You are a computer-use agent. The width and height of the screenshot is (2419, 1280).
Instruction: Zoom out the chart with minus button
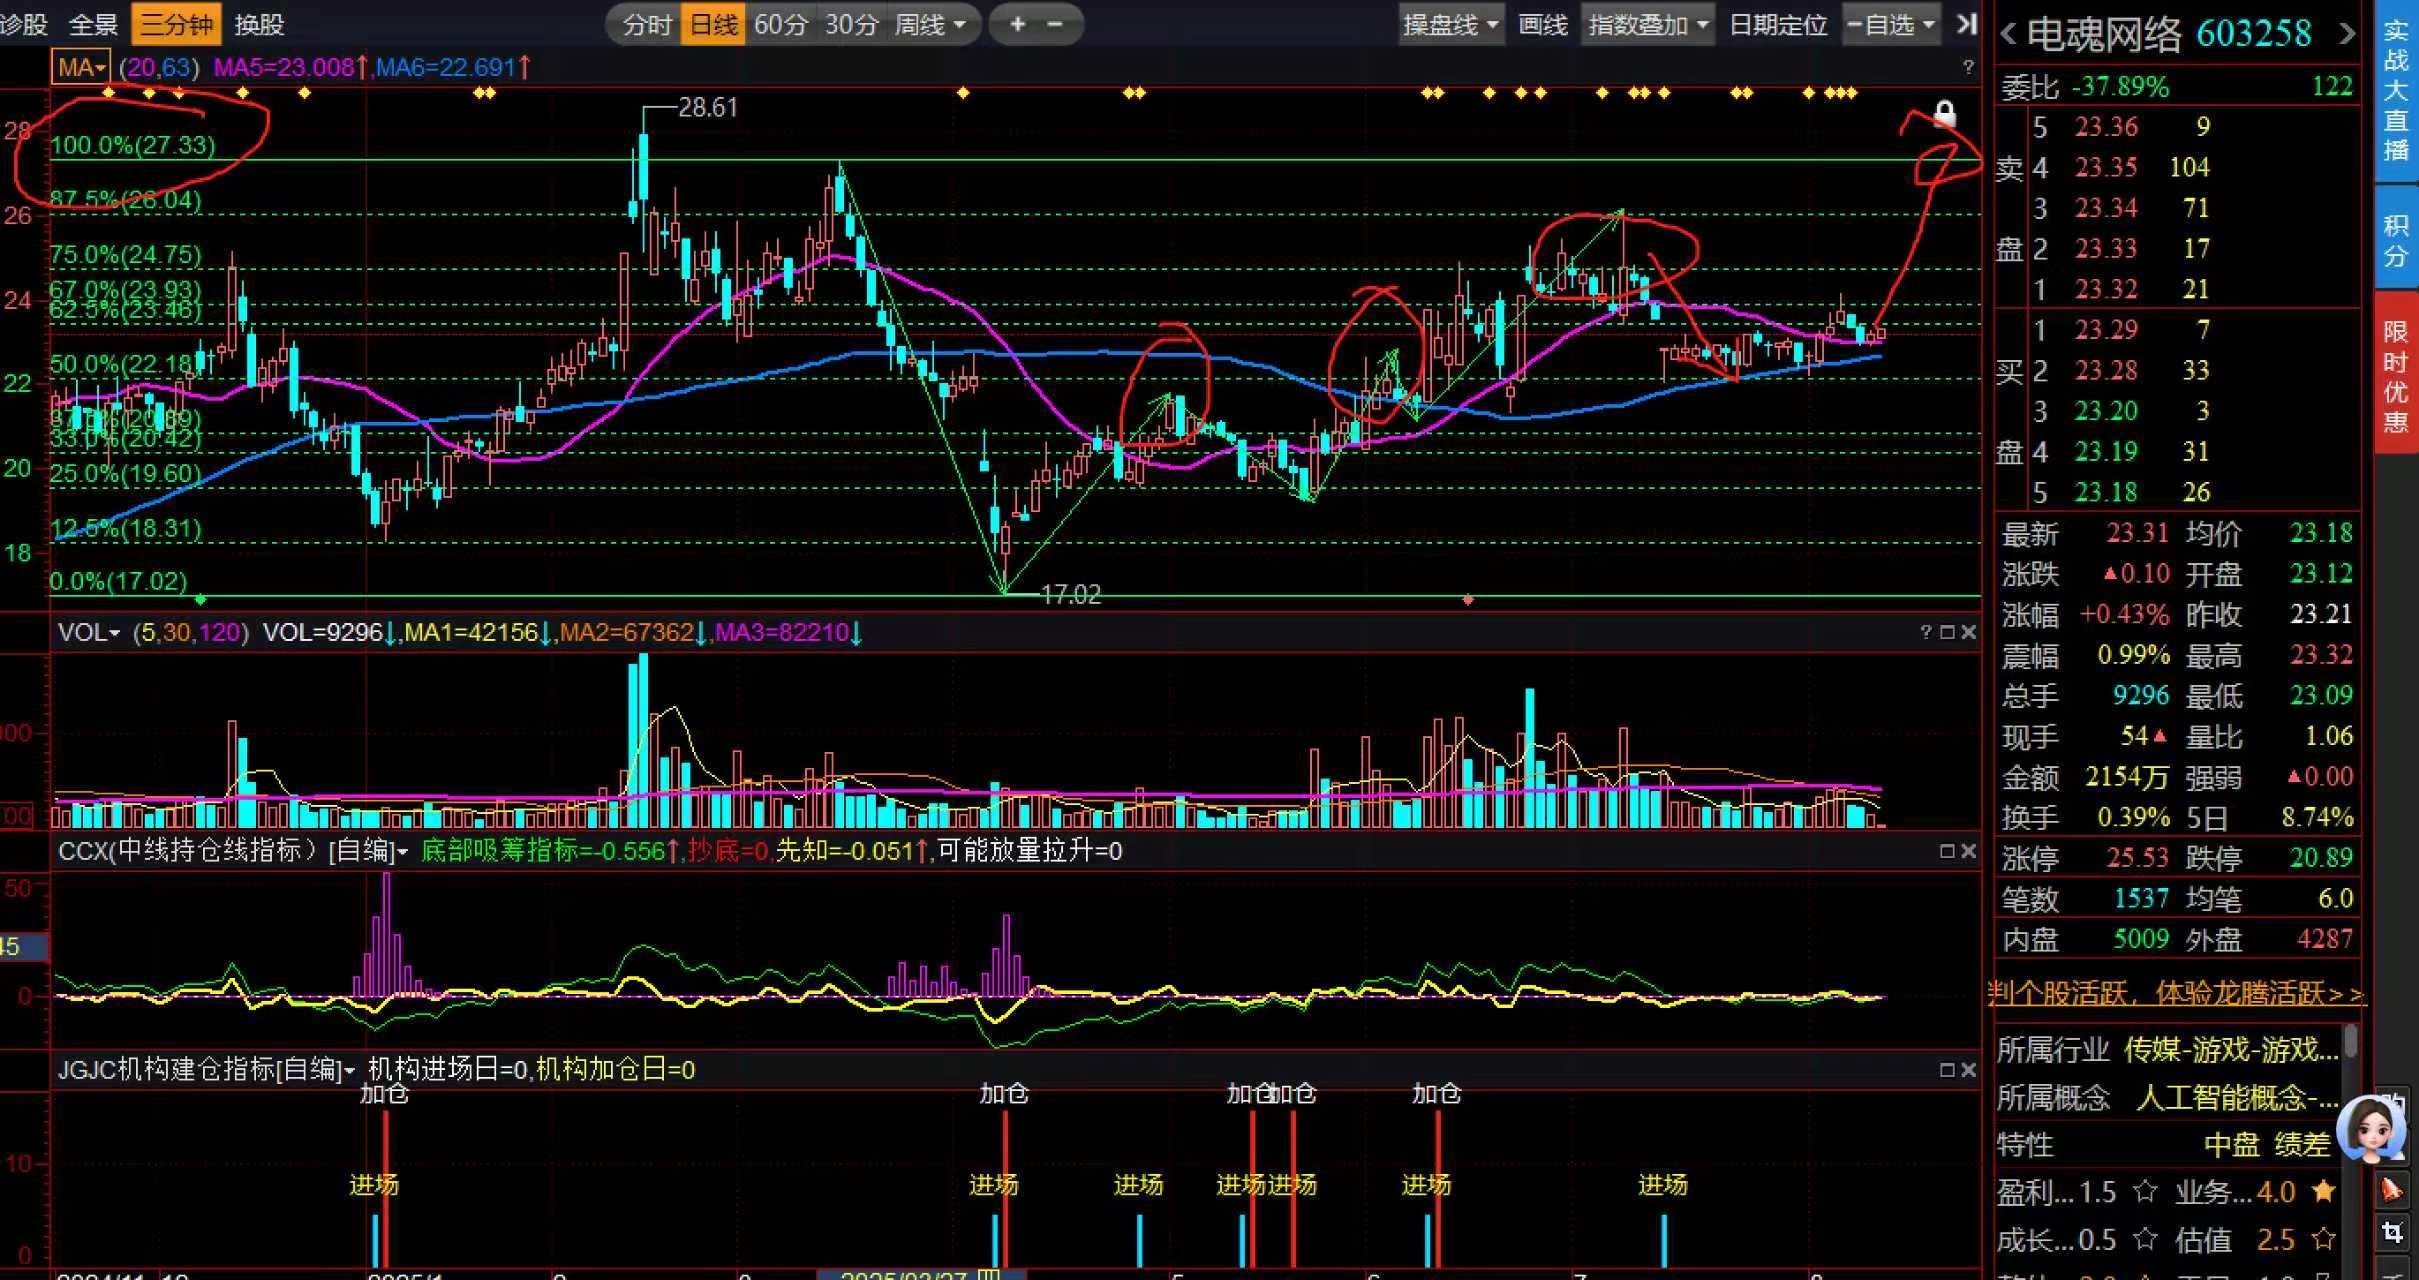coord(1054,24)
